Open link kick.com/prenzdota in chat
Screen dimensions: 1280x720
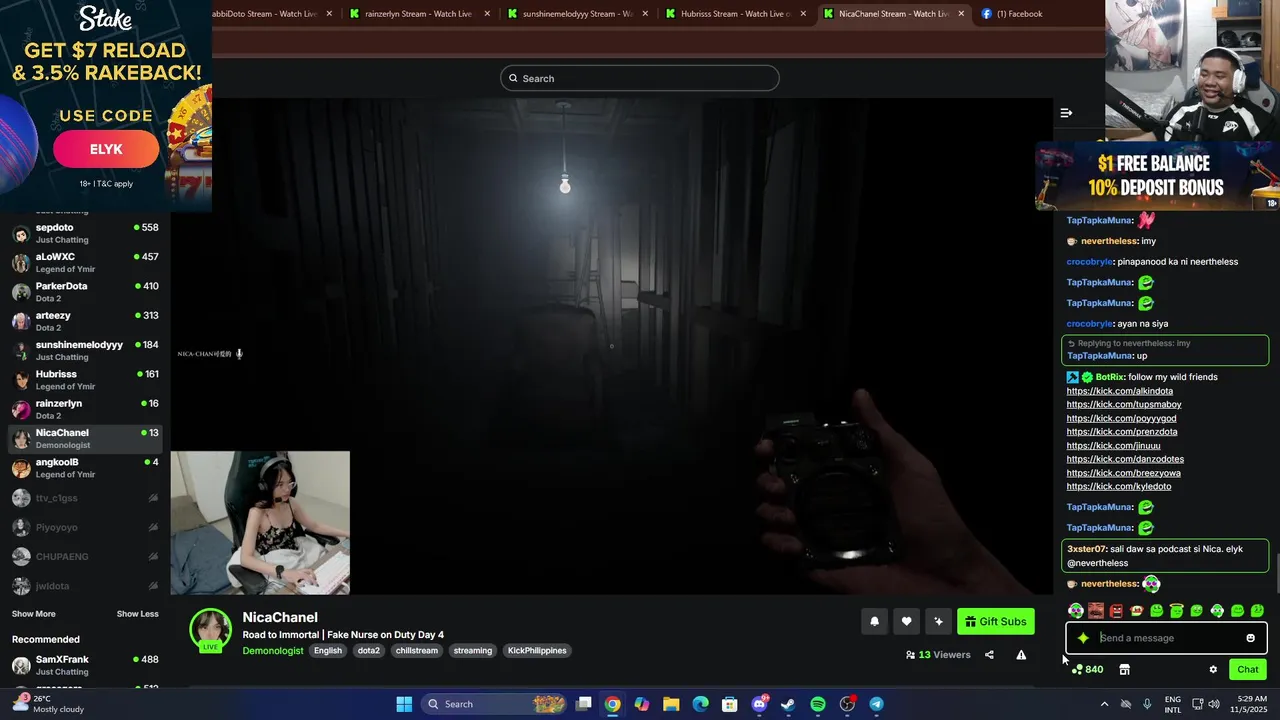pyautogui.click(x=1122, y=432)
